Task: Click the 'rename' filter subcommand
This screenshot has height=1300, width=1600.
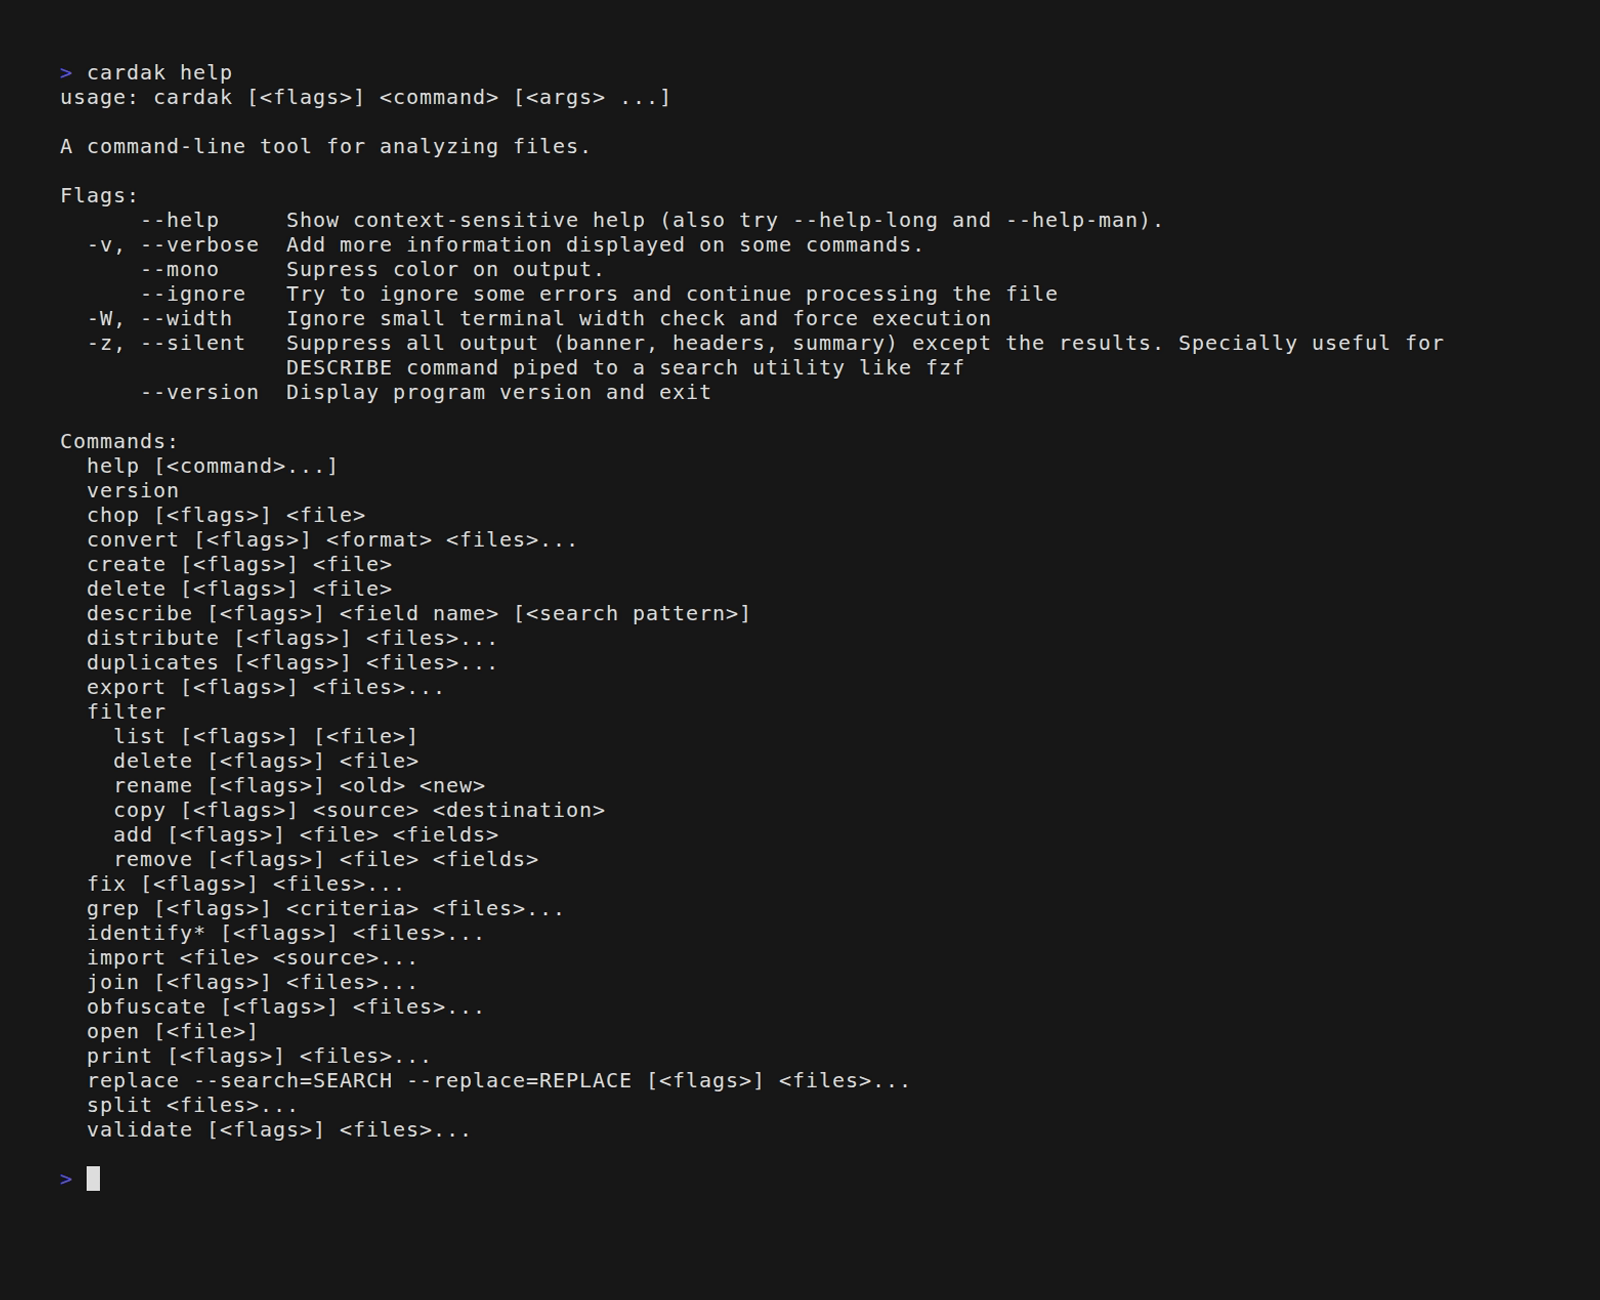Action: click(x=152, y=786)
